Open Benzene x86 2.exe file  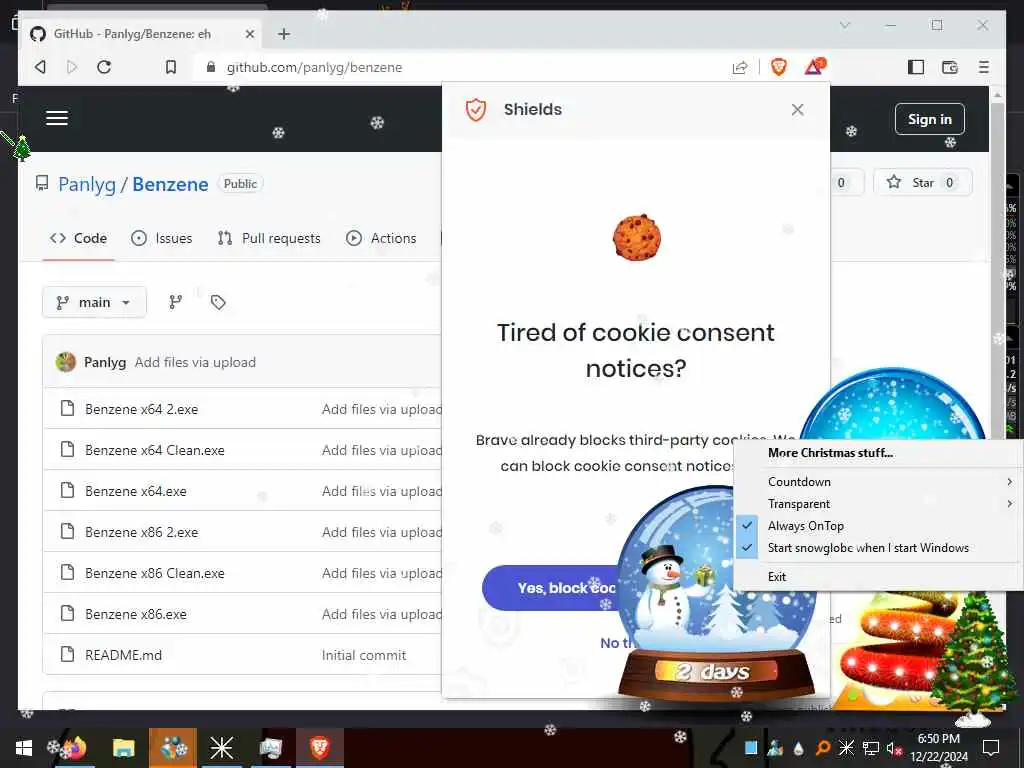(142, 532)
